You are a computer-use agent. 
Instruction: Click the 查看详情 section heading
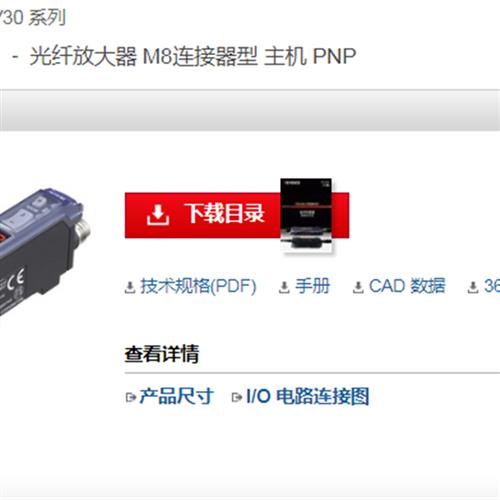click(162, 354)
